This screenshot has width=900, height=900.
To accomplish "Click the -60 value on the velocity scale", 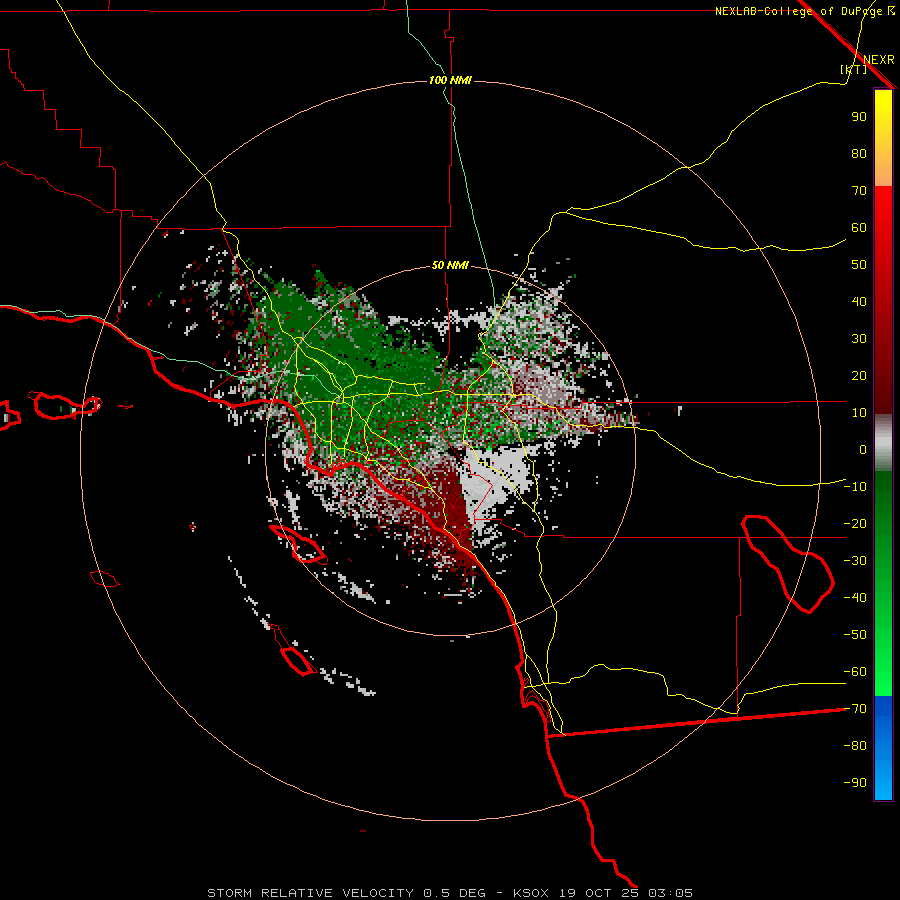I will pyautogui.click(x=855, y=672).
